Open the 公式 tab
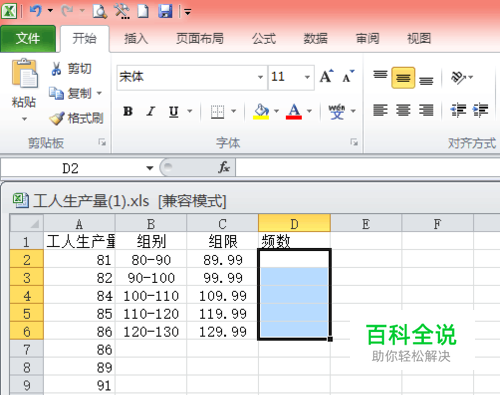 (x=264, y=39)
